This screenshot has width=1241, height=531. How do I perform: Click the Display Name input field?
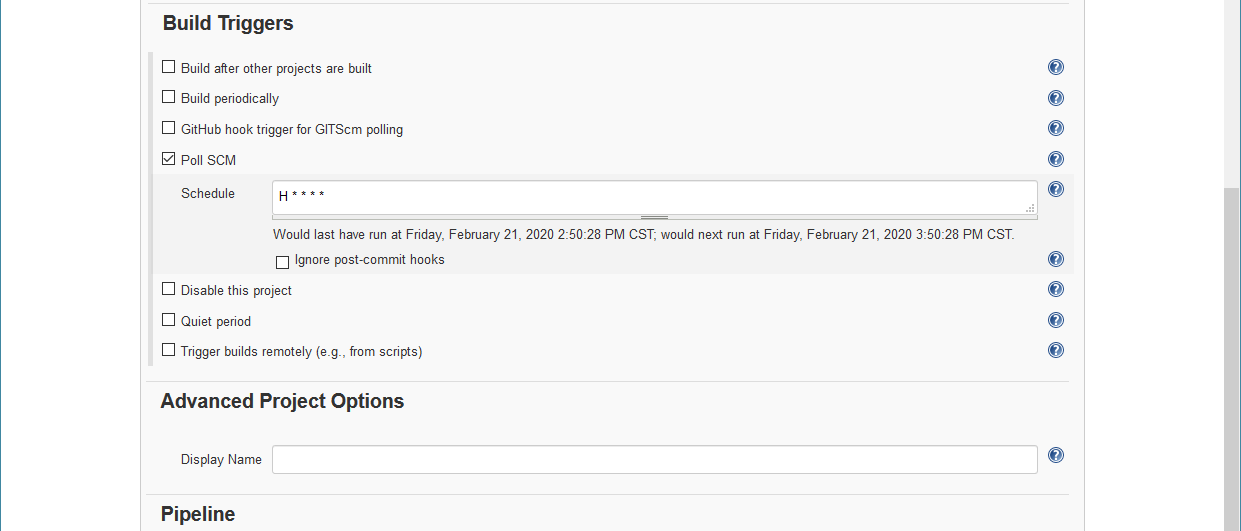(x=654, y=460)
